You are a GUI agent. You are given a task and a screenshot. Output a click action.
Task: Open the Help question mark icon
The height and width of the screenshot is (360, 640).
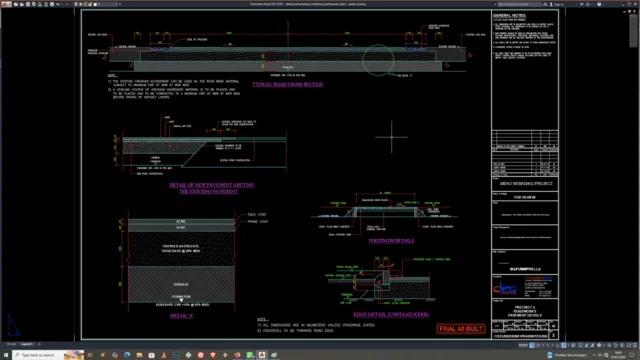click(599, 4)
